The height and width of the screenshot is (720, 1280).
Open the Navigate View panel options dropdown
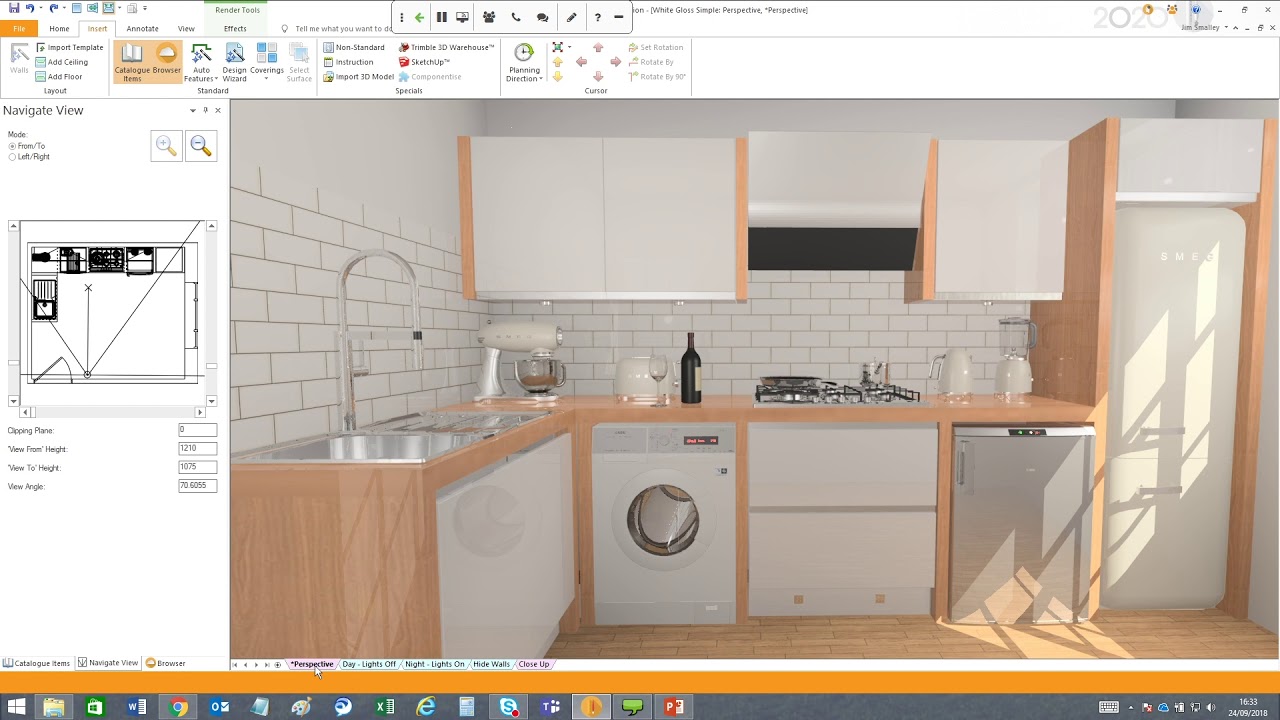click(193, 110)
